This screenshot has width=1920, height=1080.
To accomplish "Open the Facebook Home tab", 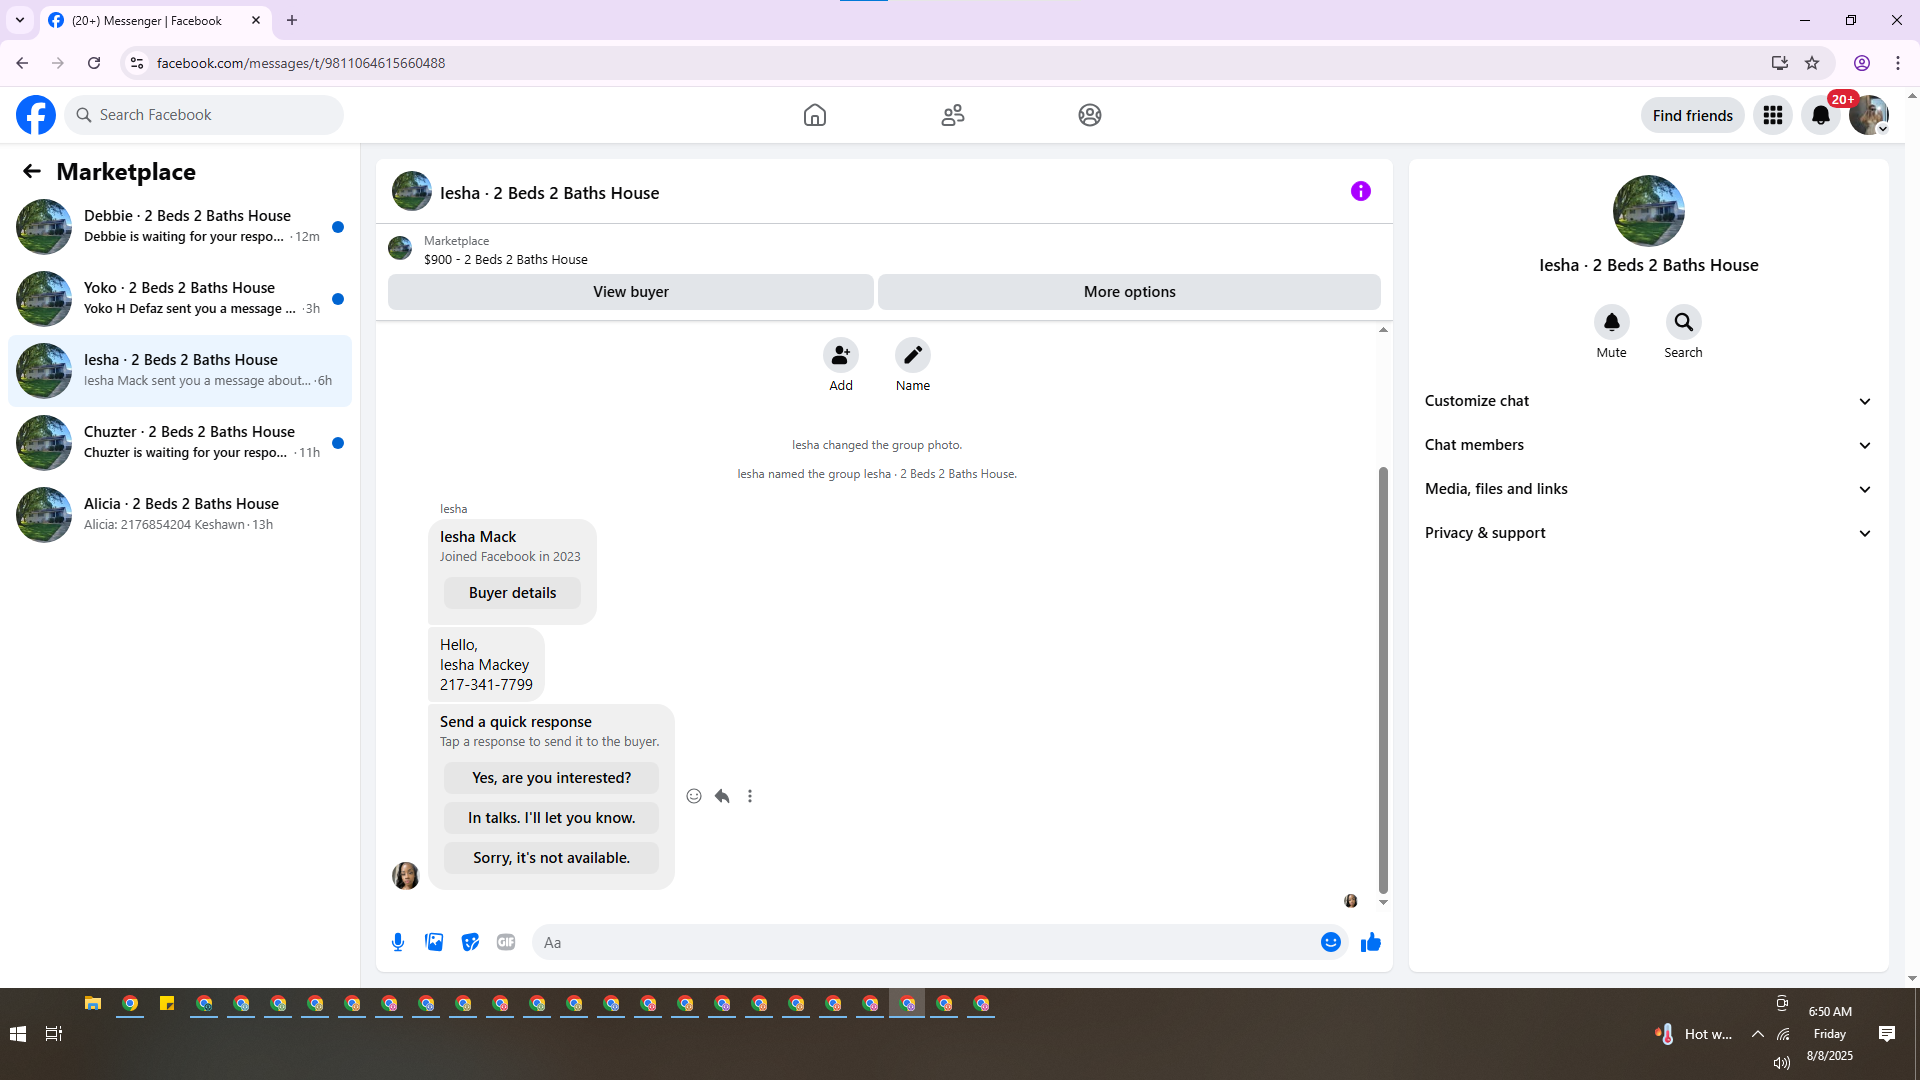I will click(814, 115).
